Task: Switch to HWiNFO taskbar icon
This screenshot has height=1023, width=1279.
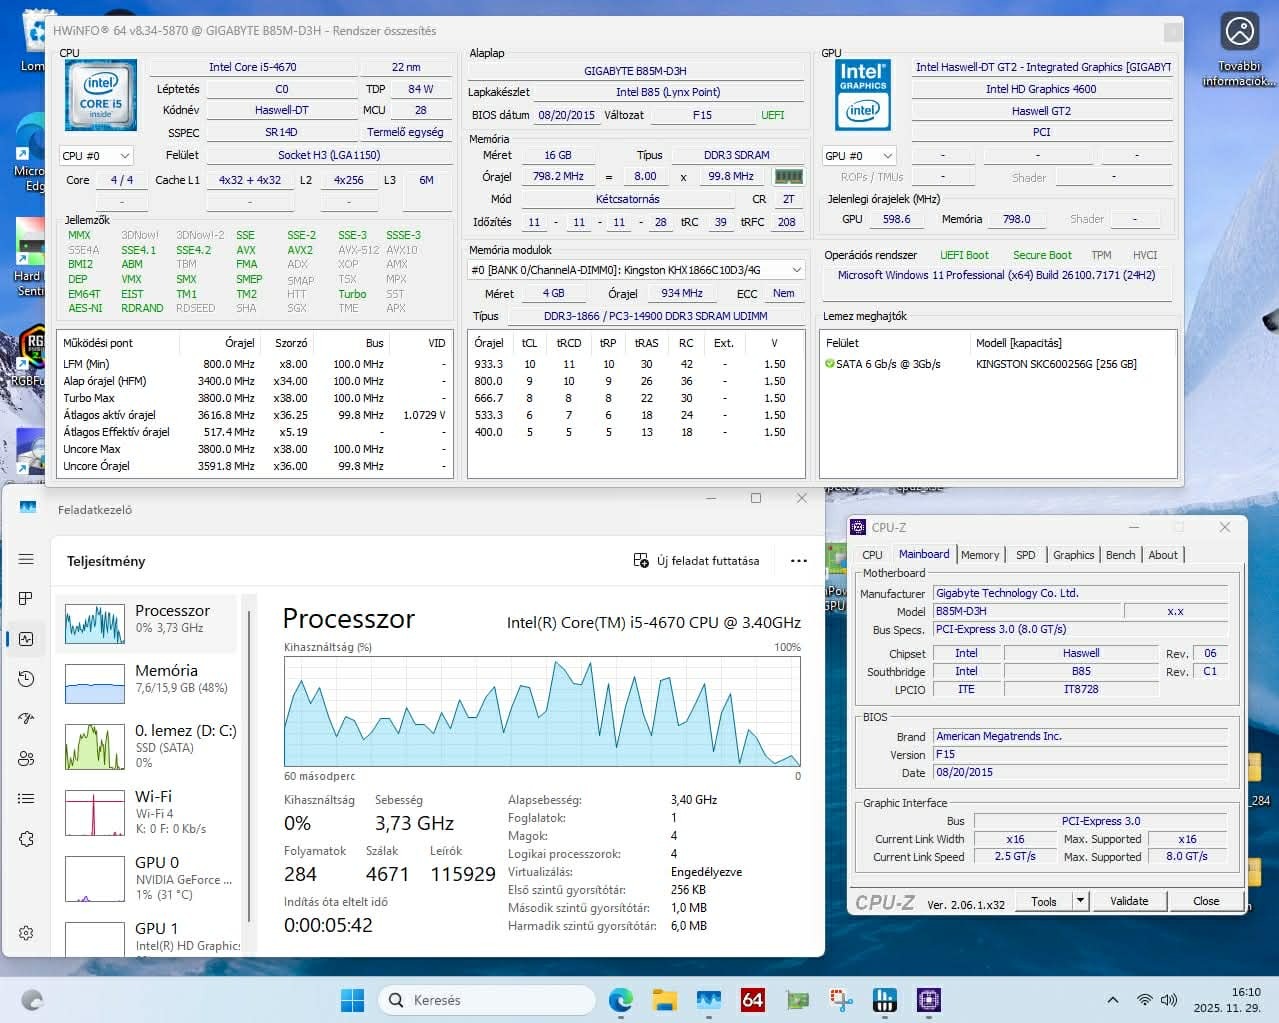Action: point(885,999)
